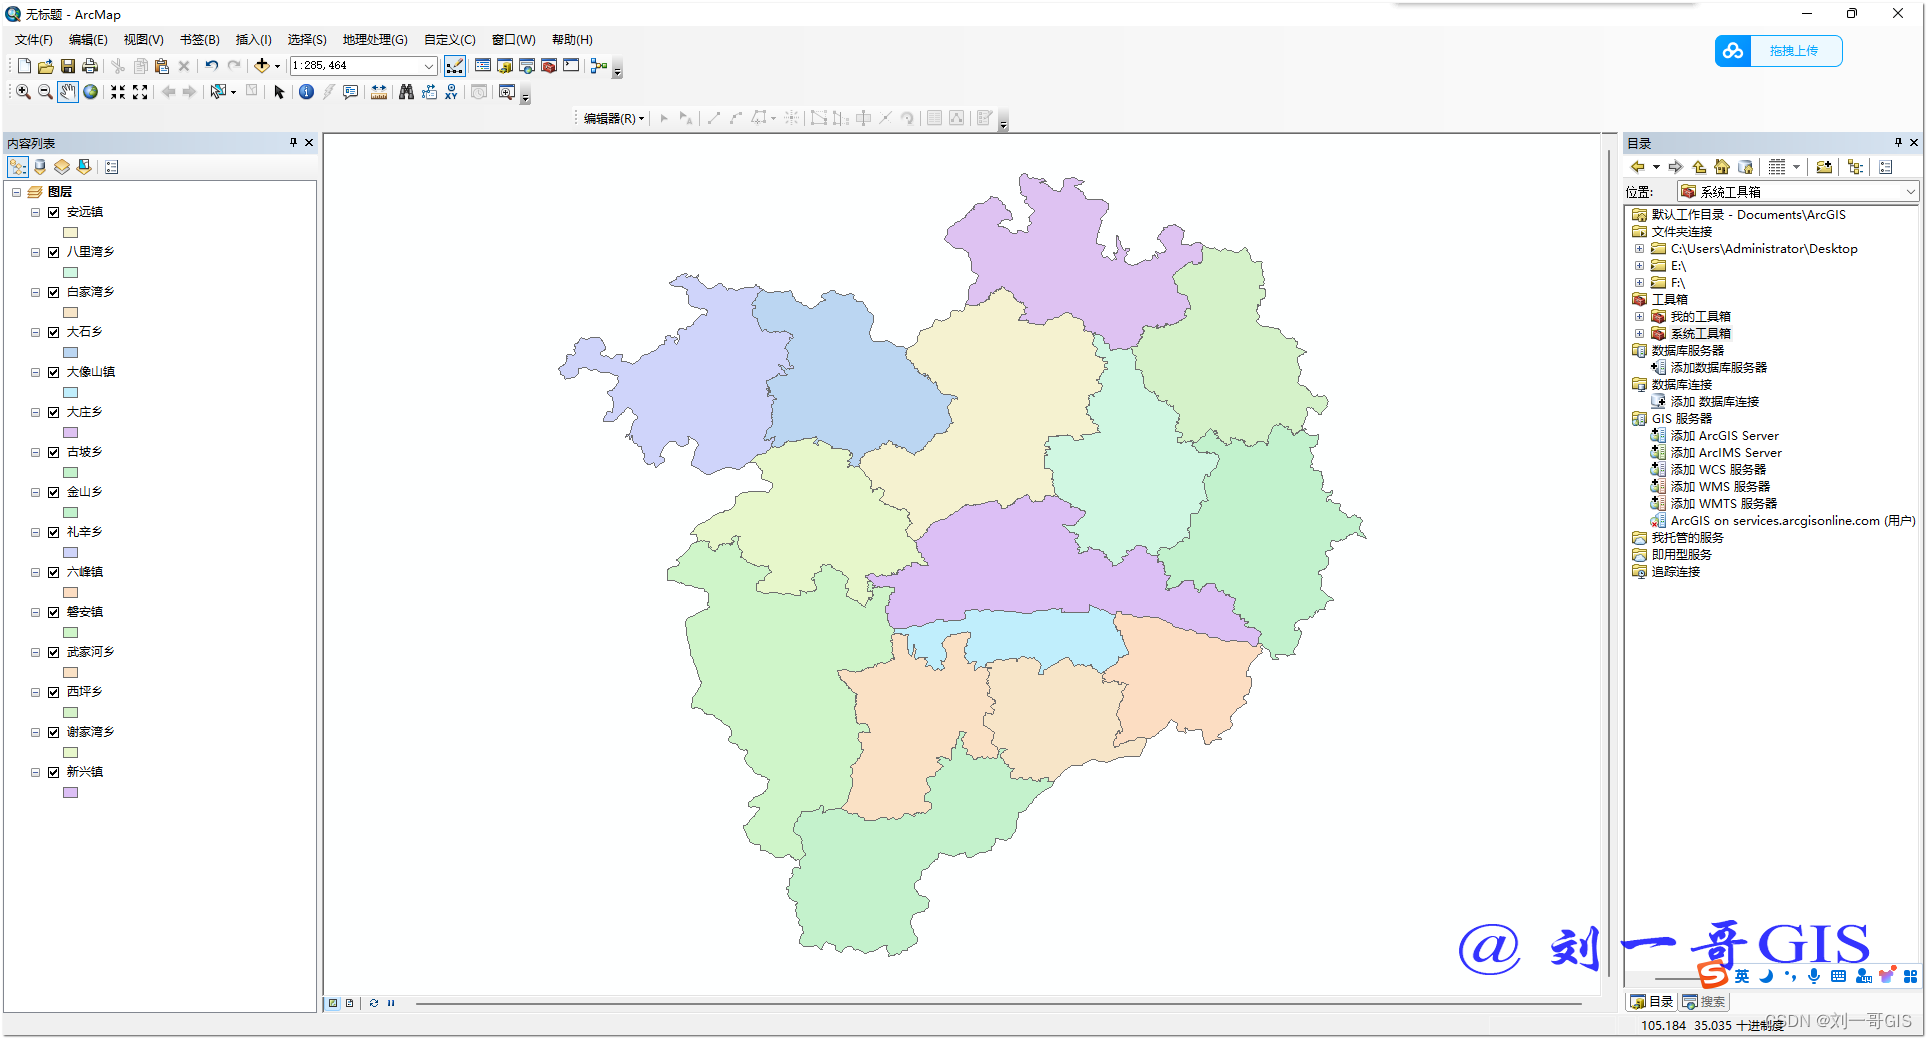
Task: Toggle the 六峰镇 layer checkbox
Action: coord(54,572)
